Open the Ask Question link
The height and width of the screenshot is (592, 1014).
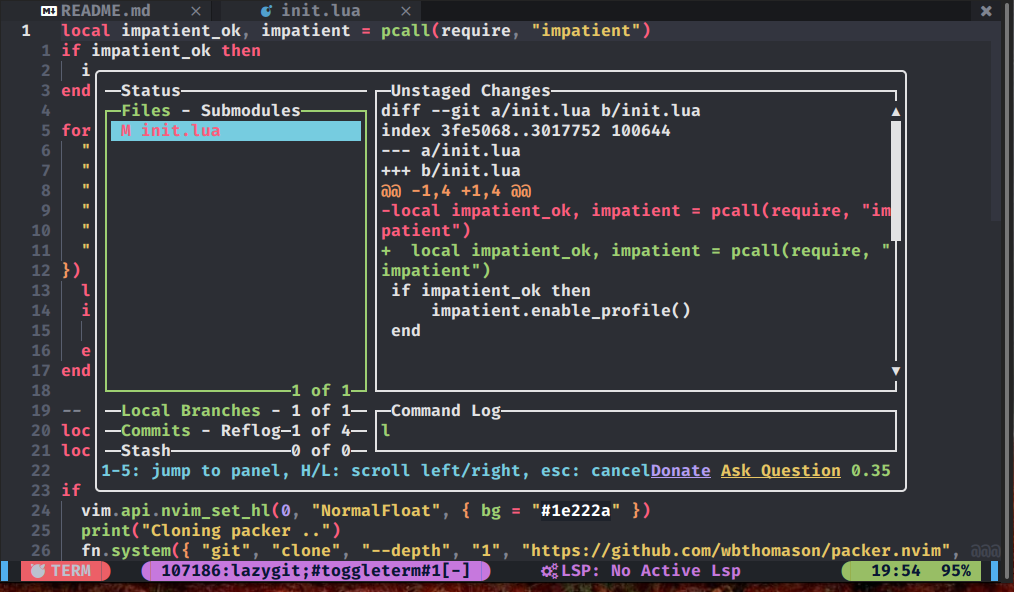tap(781, 470)
